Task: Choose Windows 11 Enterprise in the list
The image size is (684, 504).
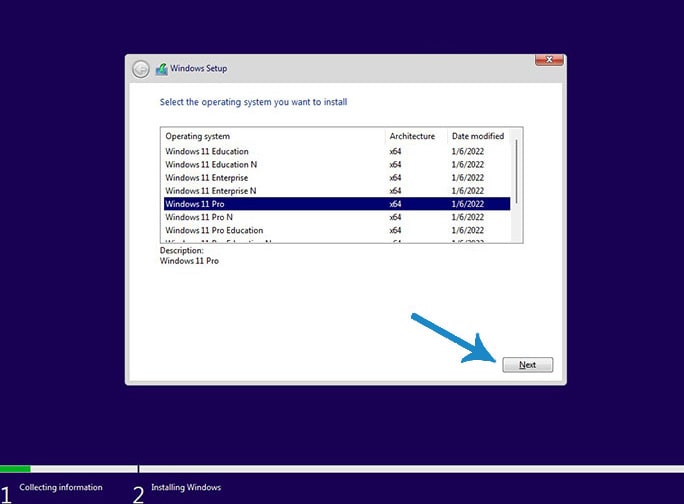Action: click(x=207, y=178)
